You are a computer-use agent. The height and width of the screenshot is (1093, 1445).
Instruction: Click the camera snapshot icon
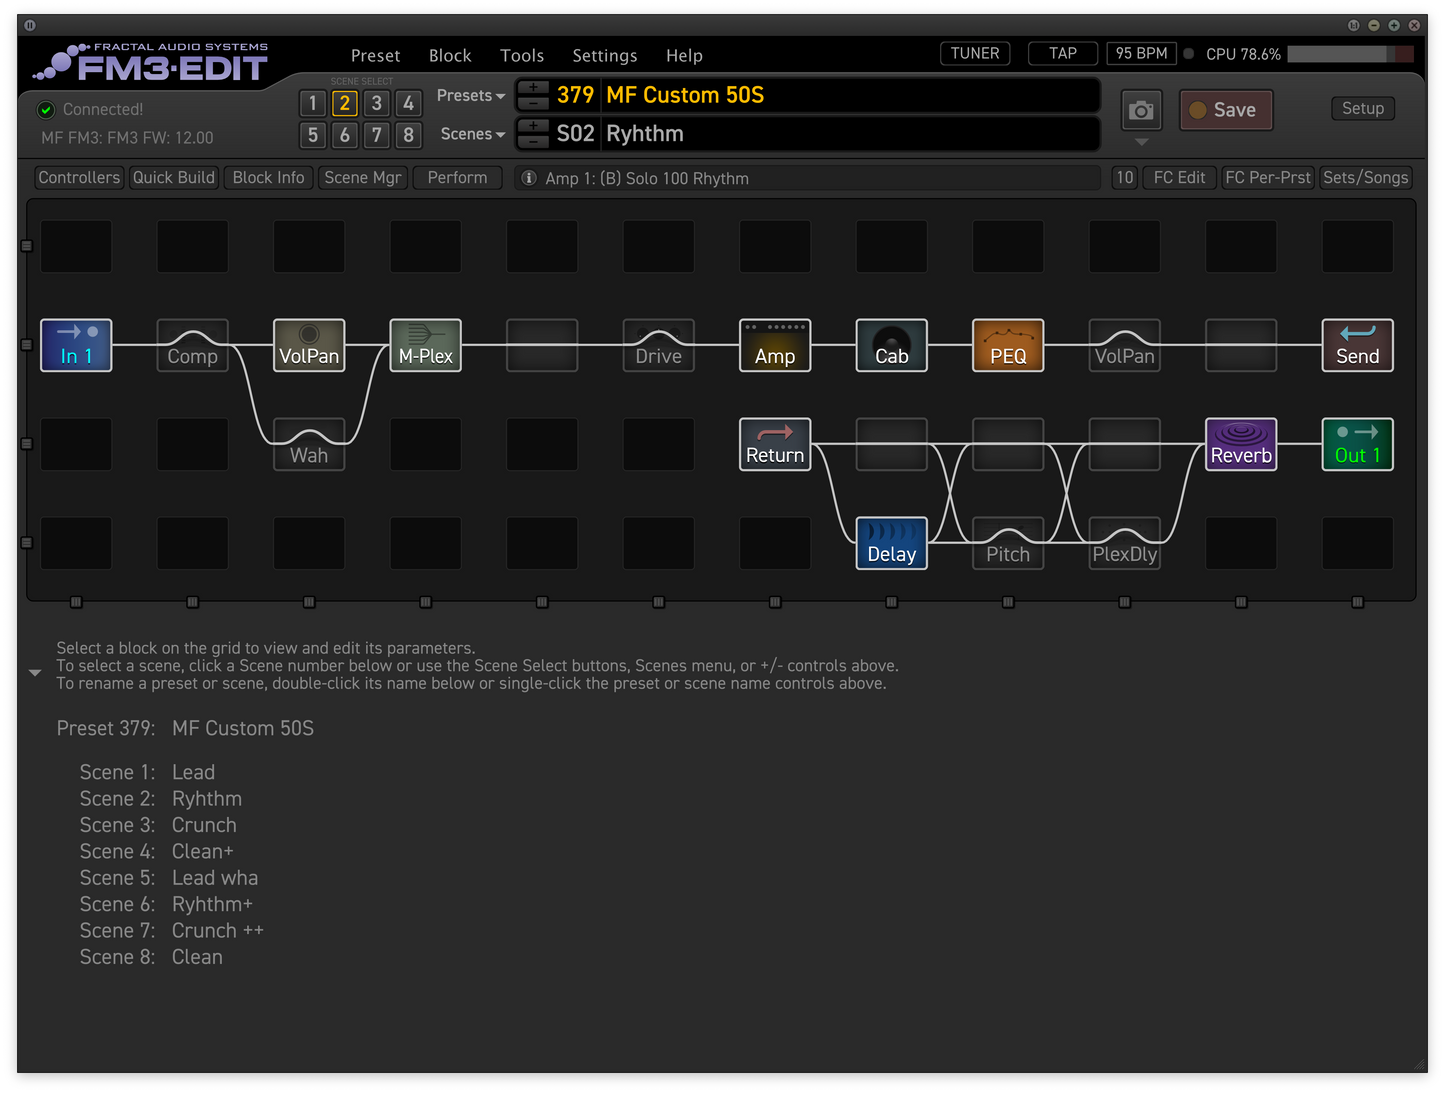pos(1141,110)
